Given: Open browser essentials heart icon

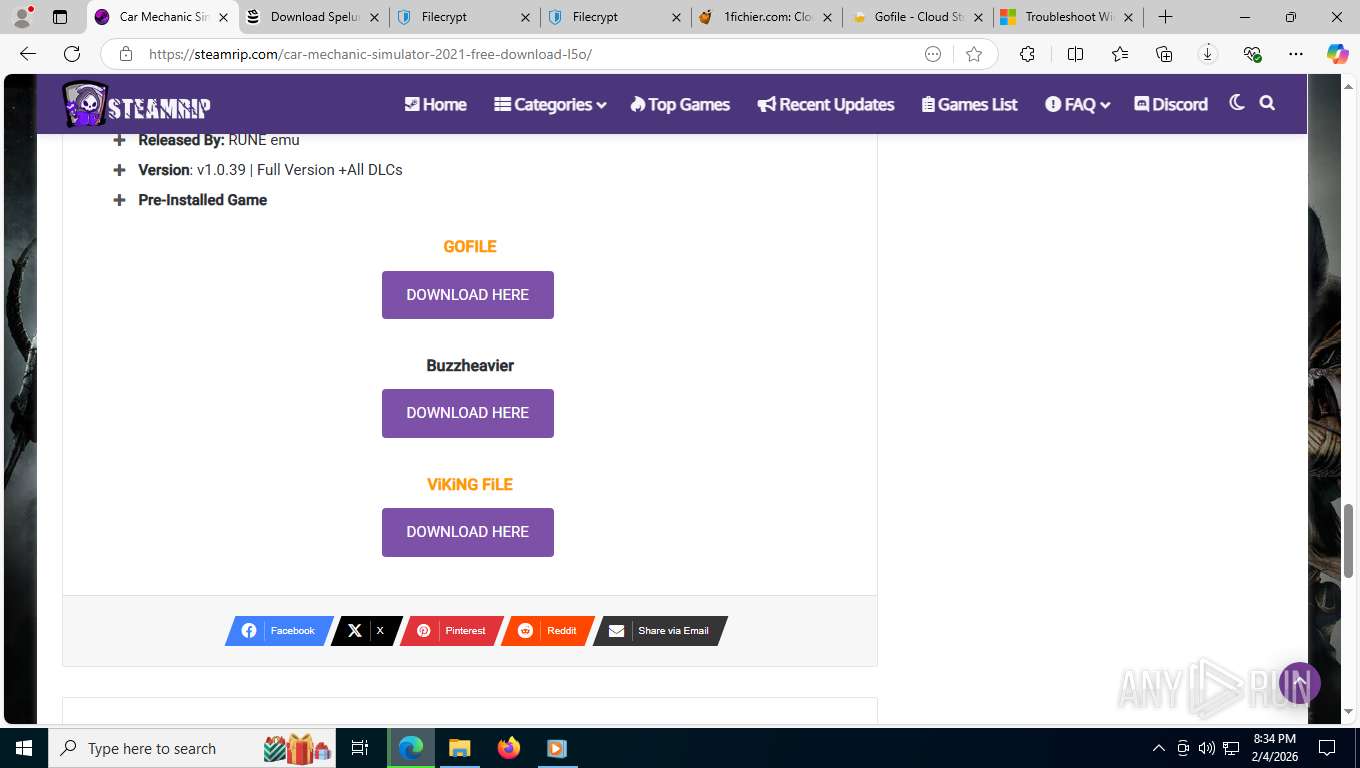Looking at the screenshot, I should click(x=1252, y=54).
